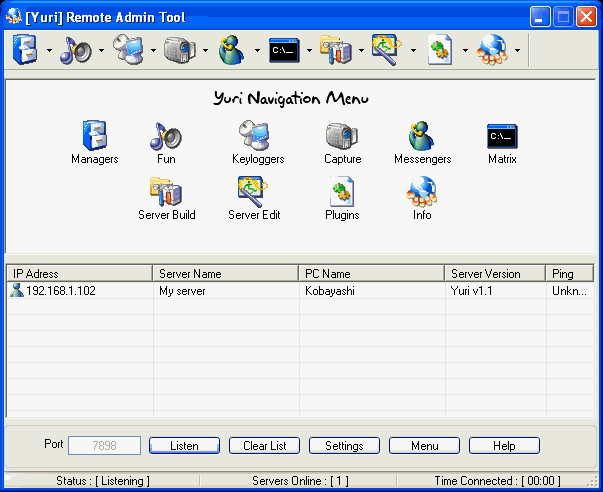The image size is (603, 492).
Task: Sort the list by the IP Adress column header
Action: pyautogui.click(x=80, y=273)
